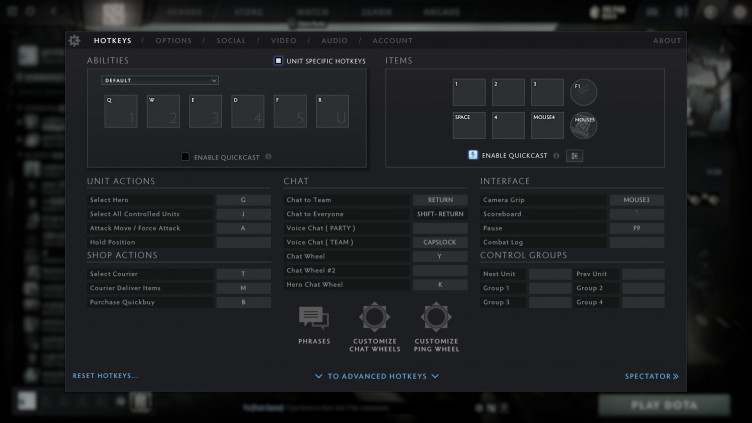This screenshot has height=423, width=752.
Task: Toggle Unit Specific Hotkeys checkbox
Action: click(279, 61)
